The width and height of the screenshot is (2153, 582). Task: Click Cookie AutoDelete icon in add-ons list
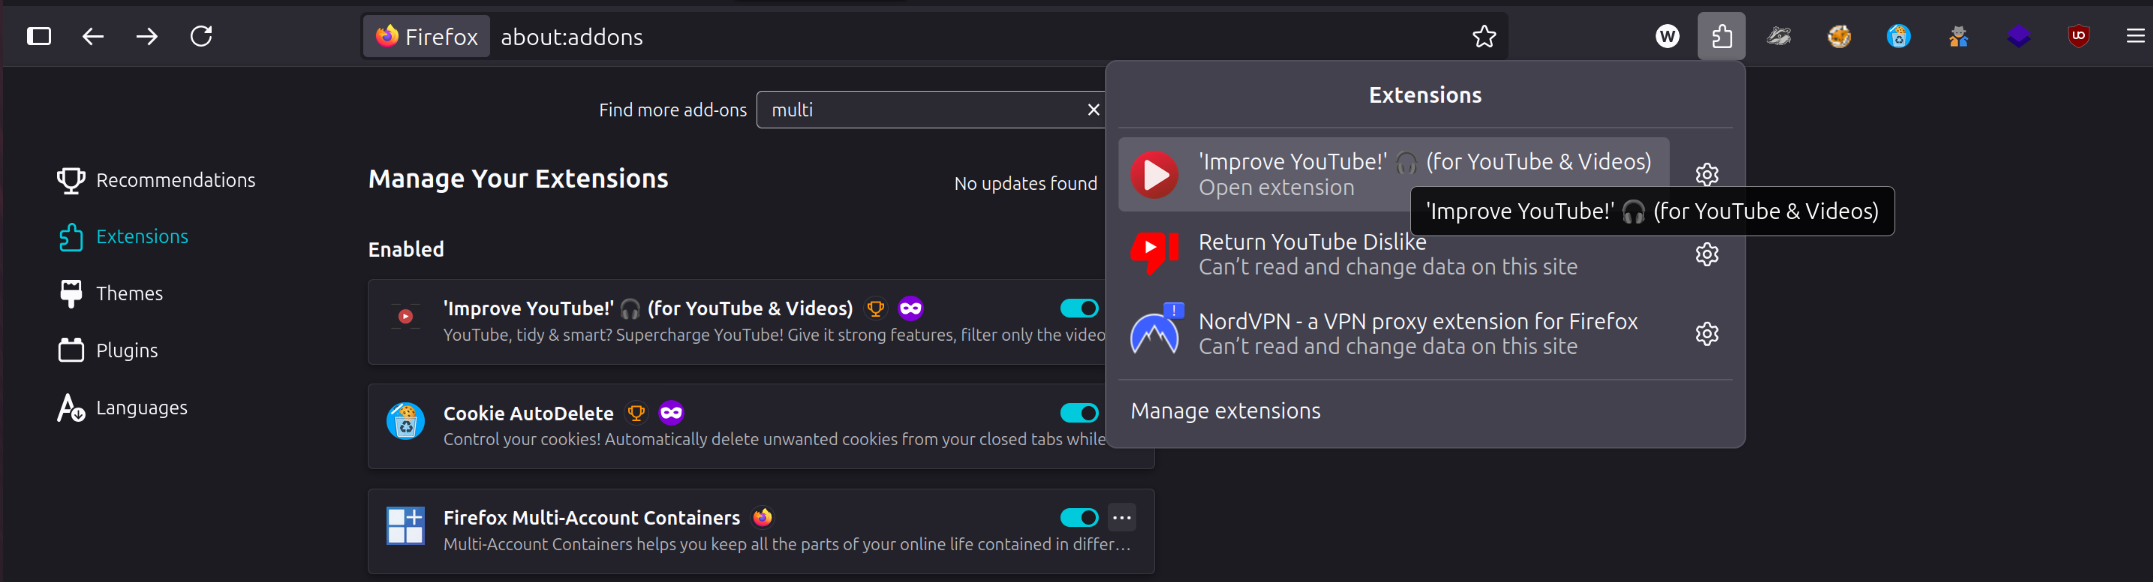coord(405,421)
